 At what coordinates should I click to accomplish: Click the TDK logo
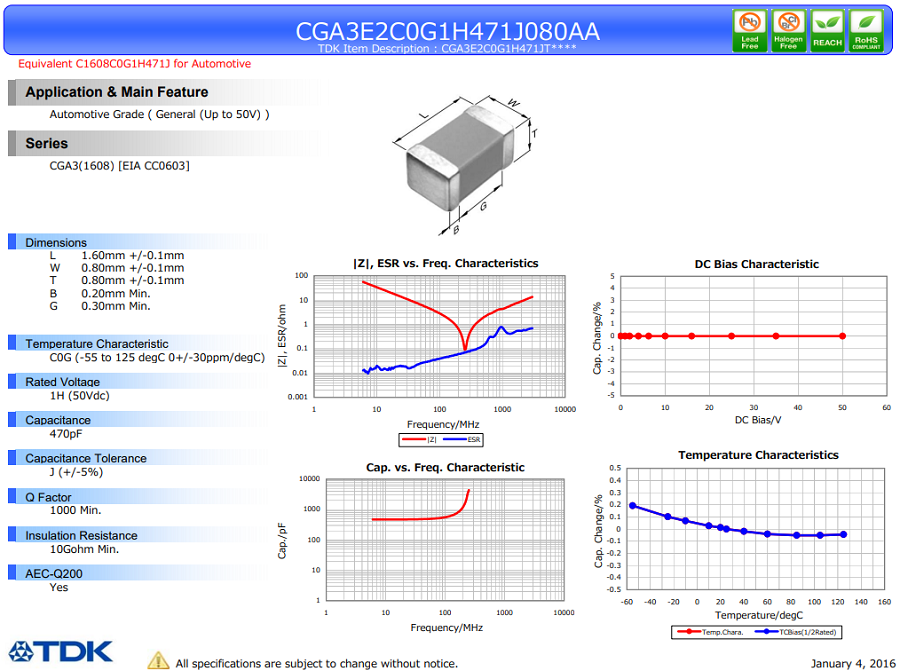(x=60, y=652)
